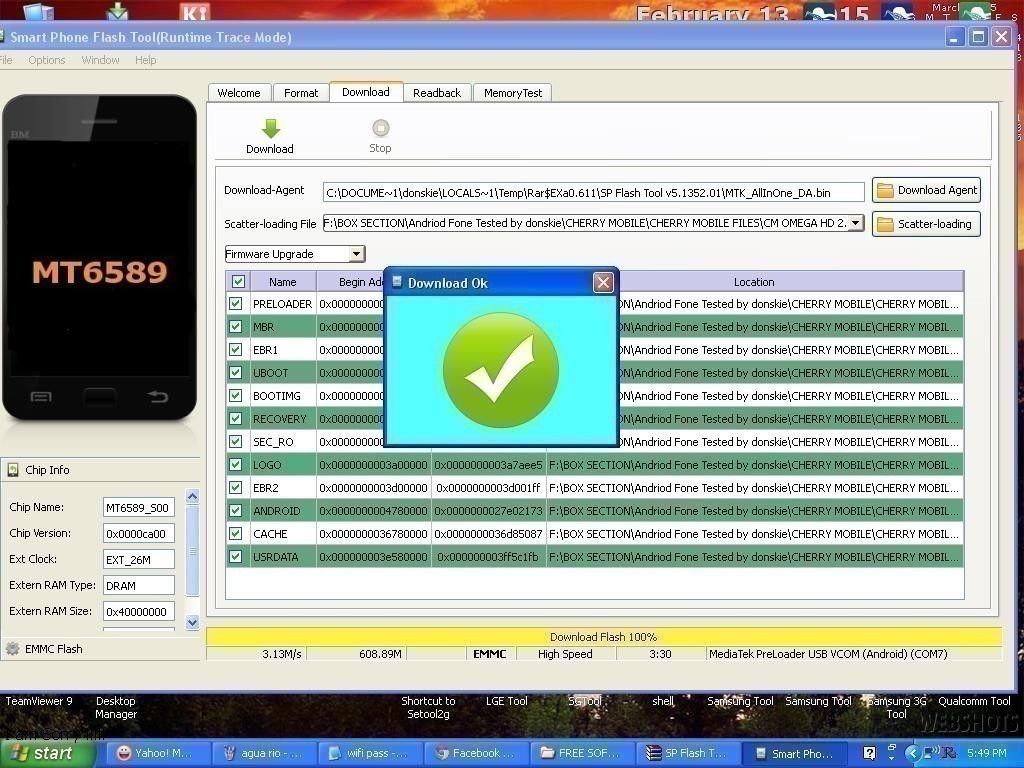
Task: Click the Download Flash 100% progress bar
Action: [x=603, y=637]
